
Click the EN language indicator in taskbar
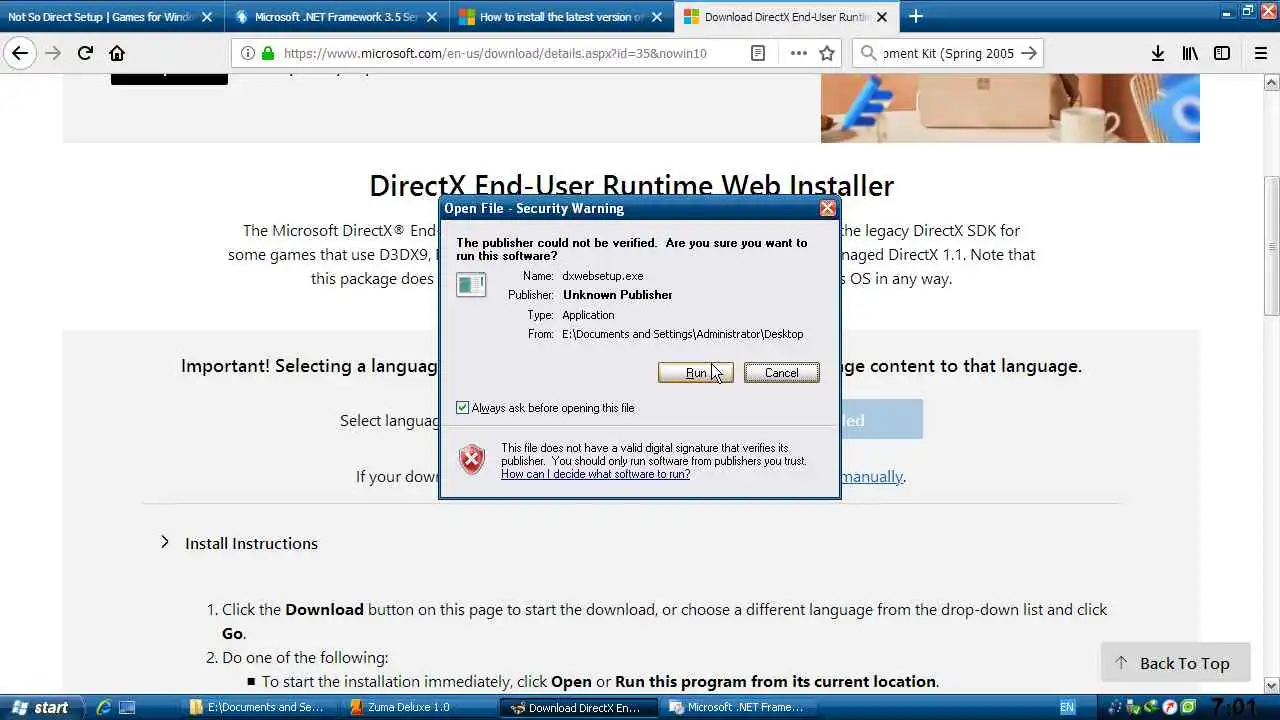(x=1067, y=708)
